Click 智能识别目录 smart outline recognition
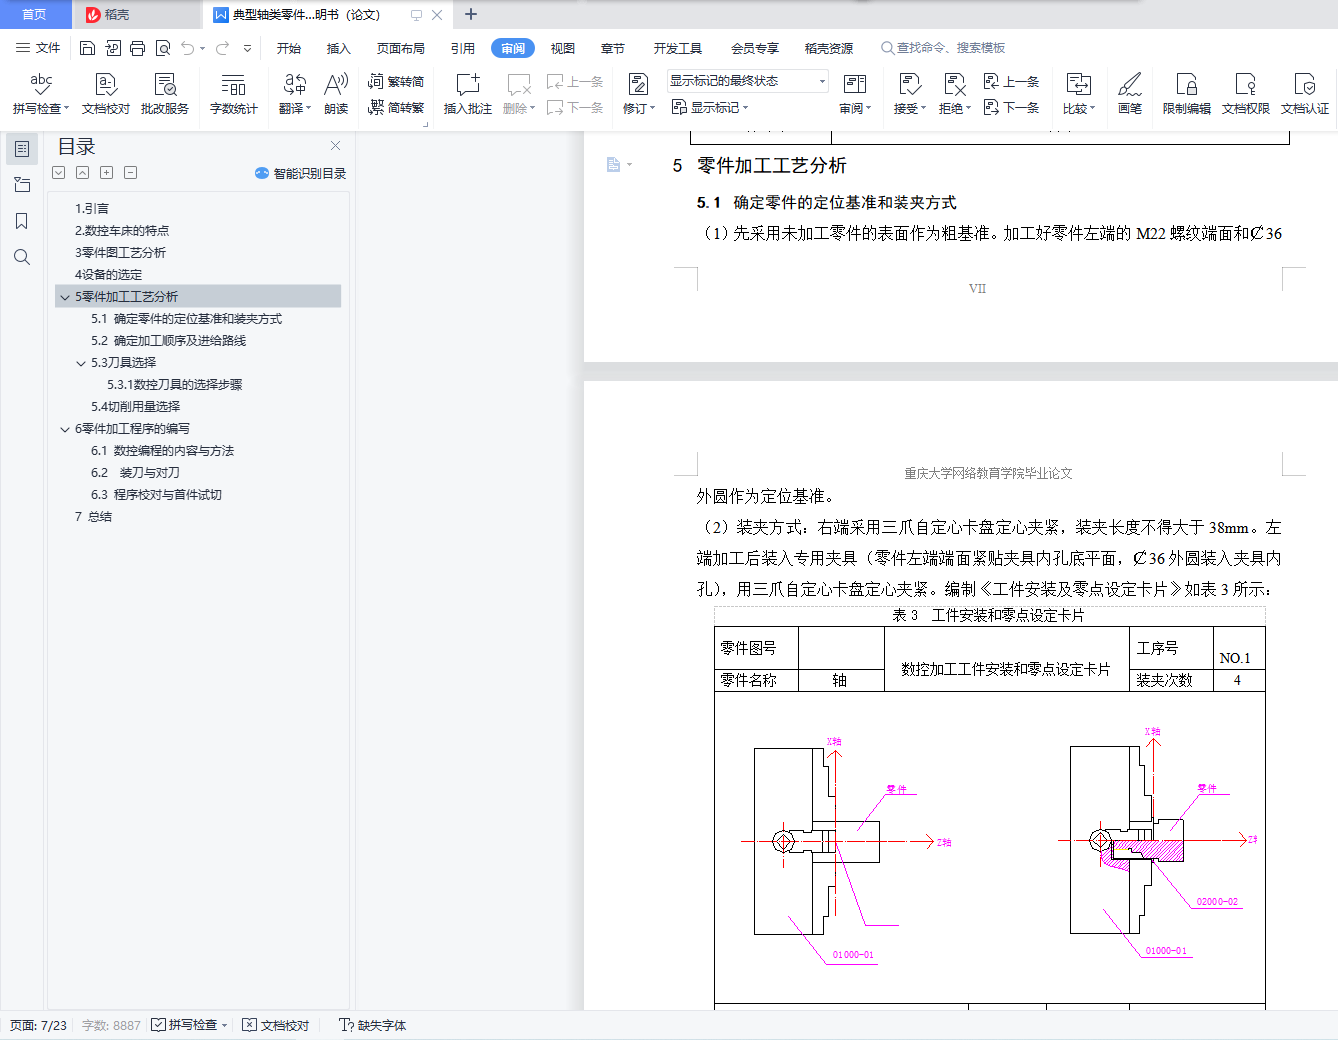This screenshot has height=1040, width=1338. coord(301,173)
